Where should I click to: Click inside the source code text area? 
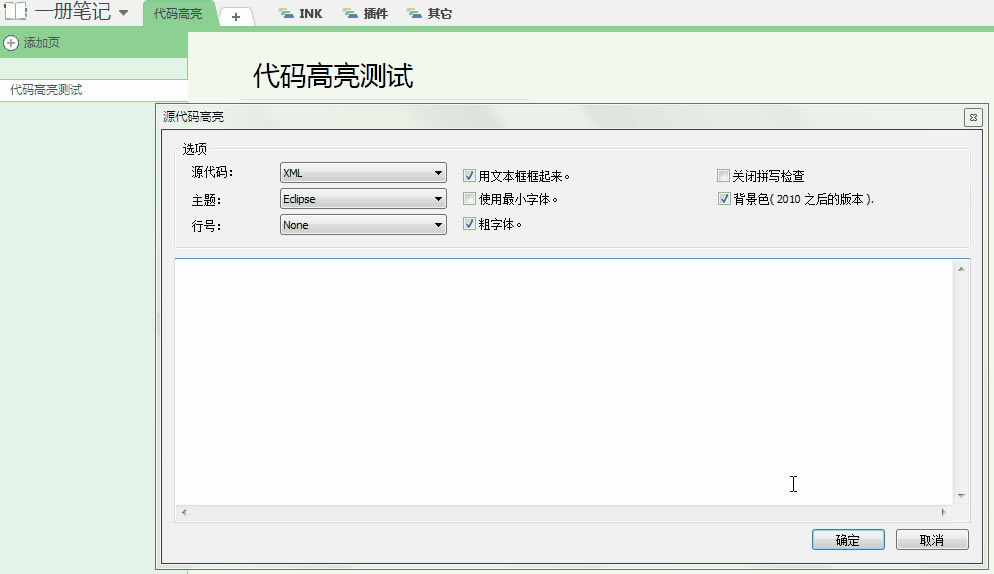[564, 382]
